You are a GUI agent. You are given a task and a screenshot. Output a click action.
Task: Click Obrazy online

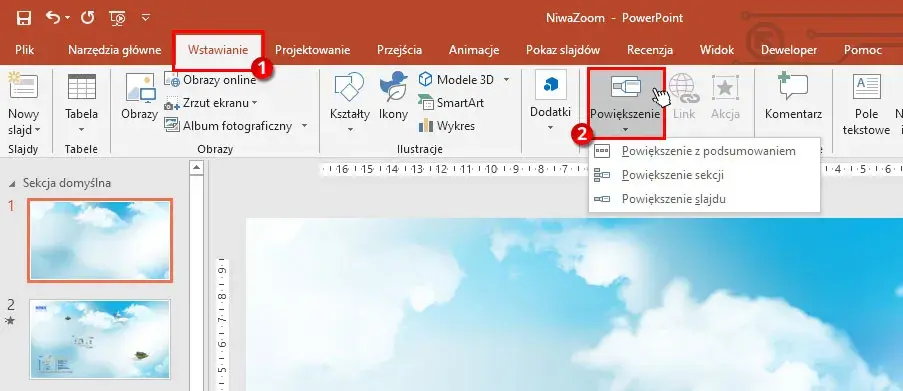(210, 80)
